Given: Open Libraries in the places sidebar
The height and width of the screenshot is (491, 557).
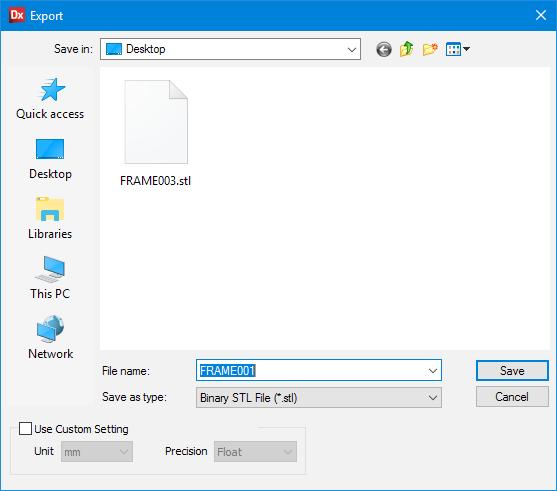Looking at the screenshot, I should point(50,218).
